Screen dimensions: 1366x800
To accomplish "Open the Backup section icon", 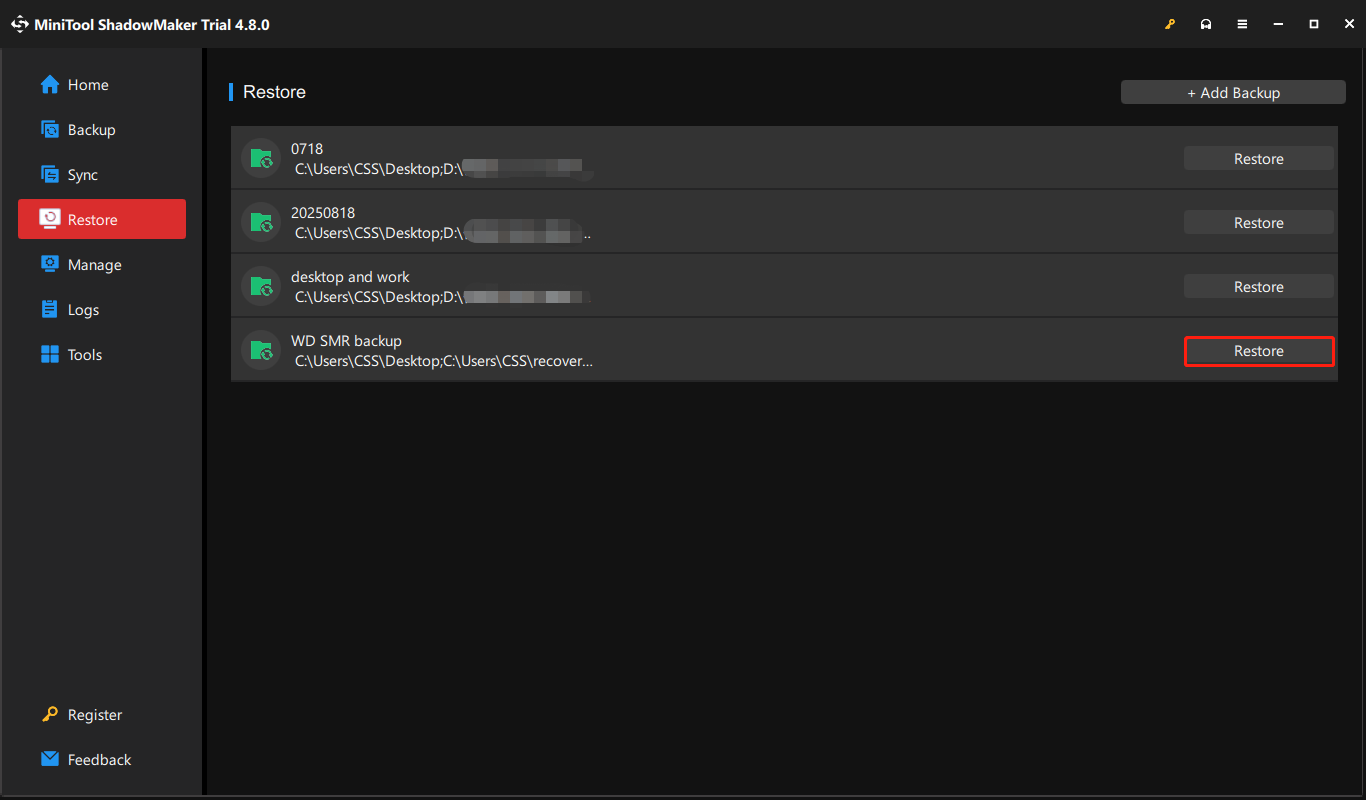I will point(50,129).
